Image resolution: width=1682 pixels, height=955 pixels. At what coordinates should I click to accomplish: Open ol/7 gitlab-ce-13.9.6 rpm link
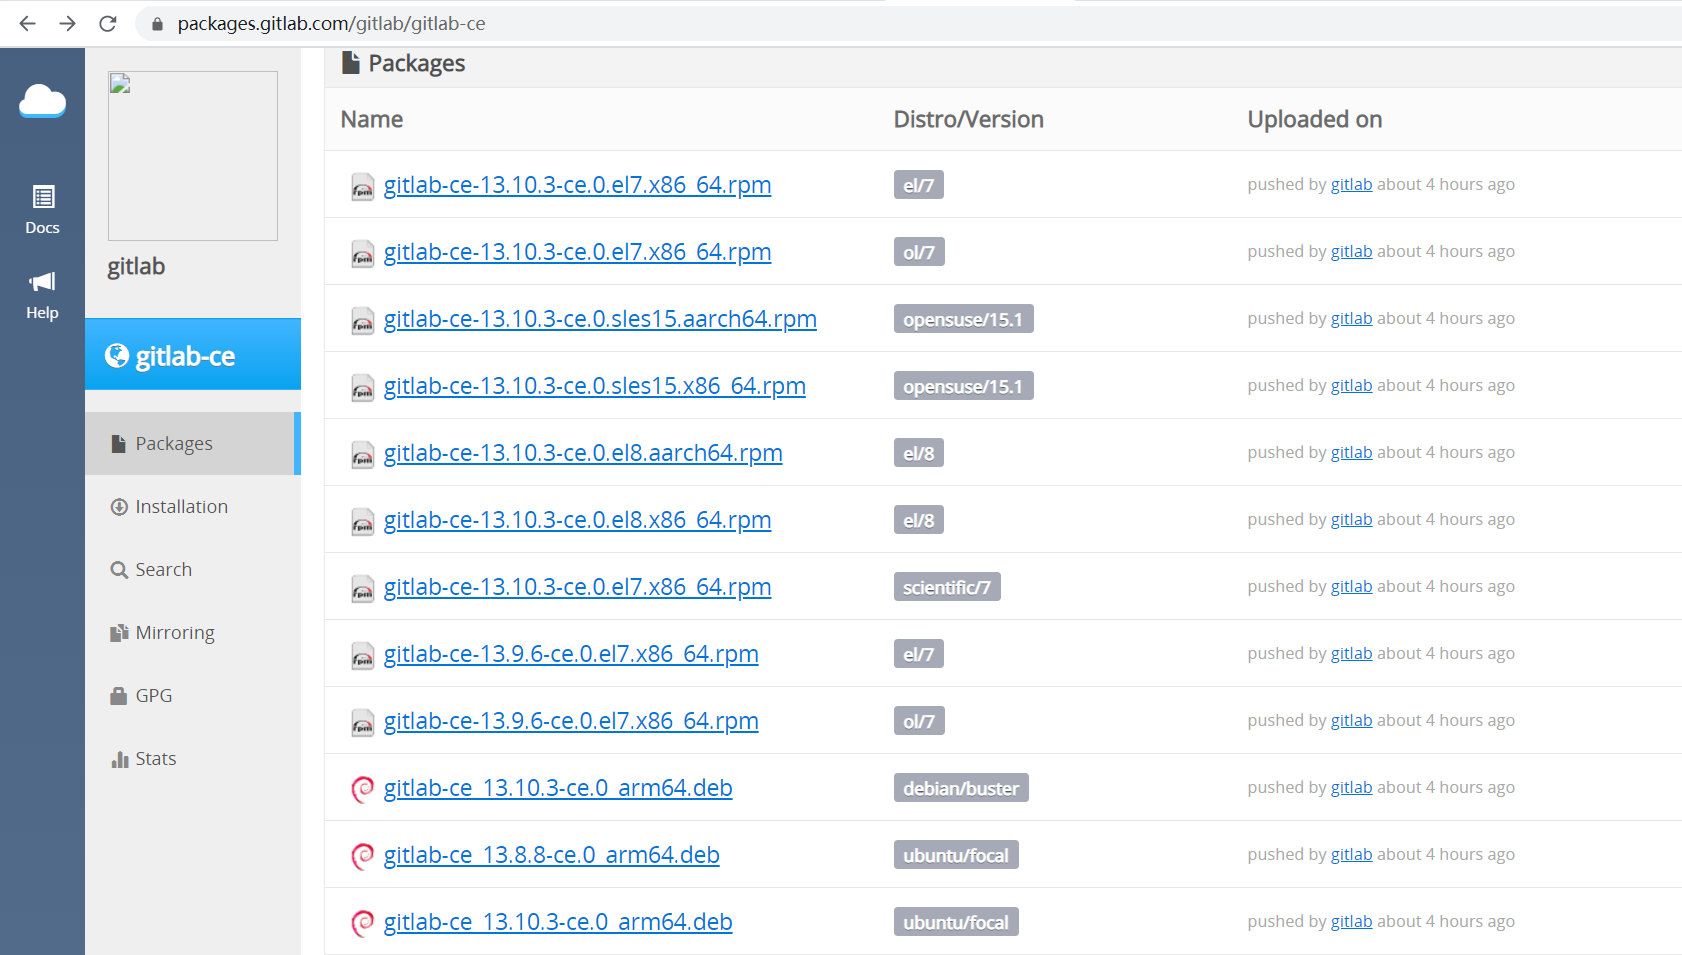(571, 721)
